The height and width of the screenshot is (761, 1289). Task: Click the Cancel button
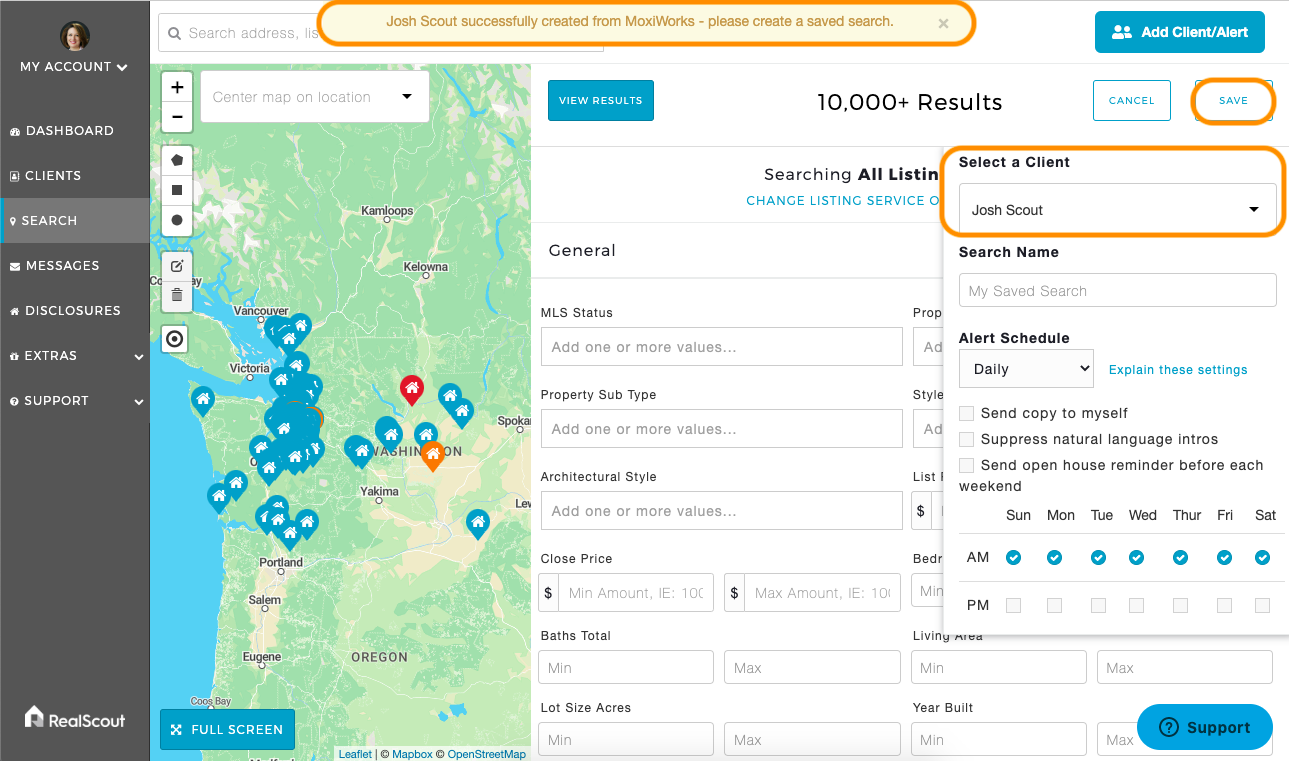pos(1131,100)
